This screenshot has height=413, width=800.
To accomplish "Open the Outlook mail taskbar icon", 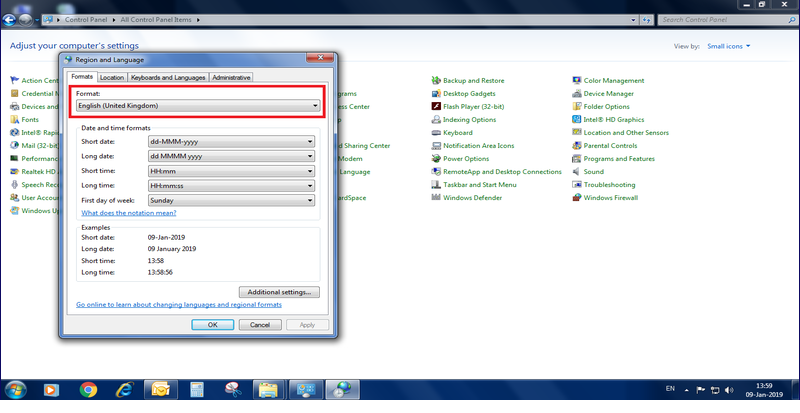I will coord(161,390).
